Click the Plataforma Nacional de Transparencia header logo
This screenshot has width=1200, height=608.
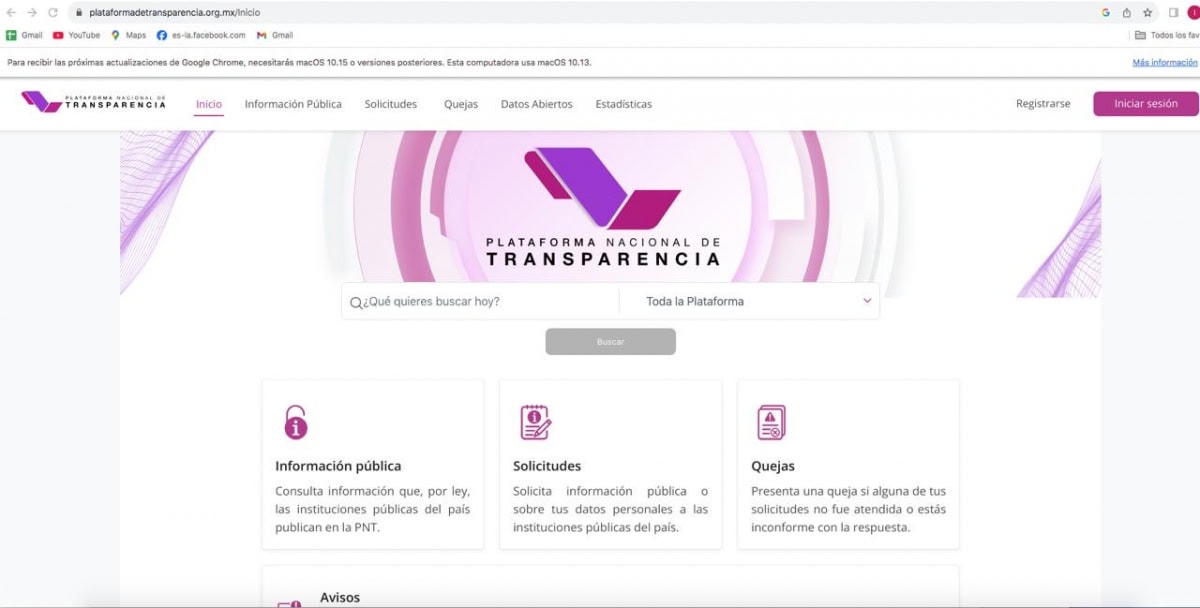pos(94,102)
